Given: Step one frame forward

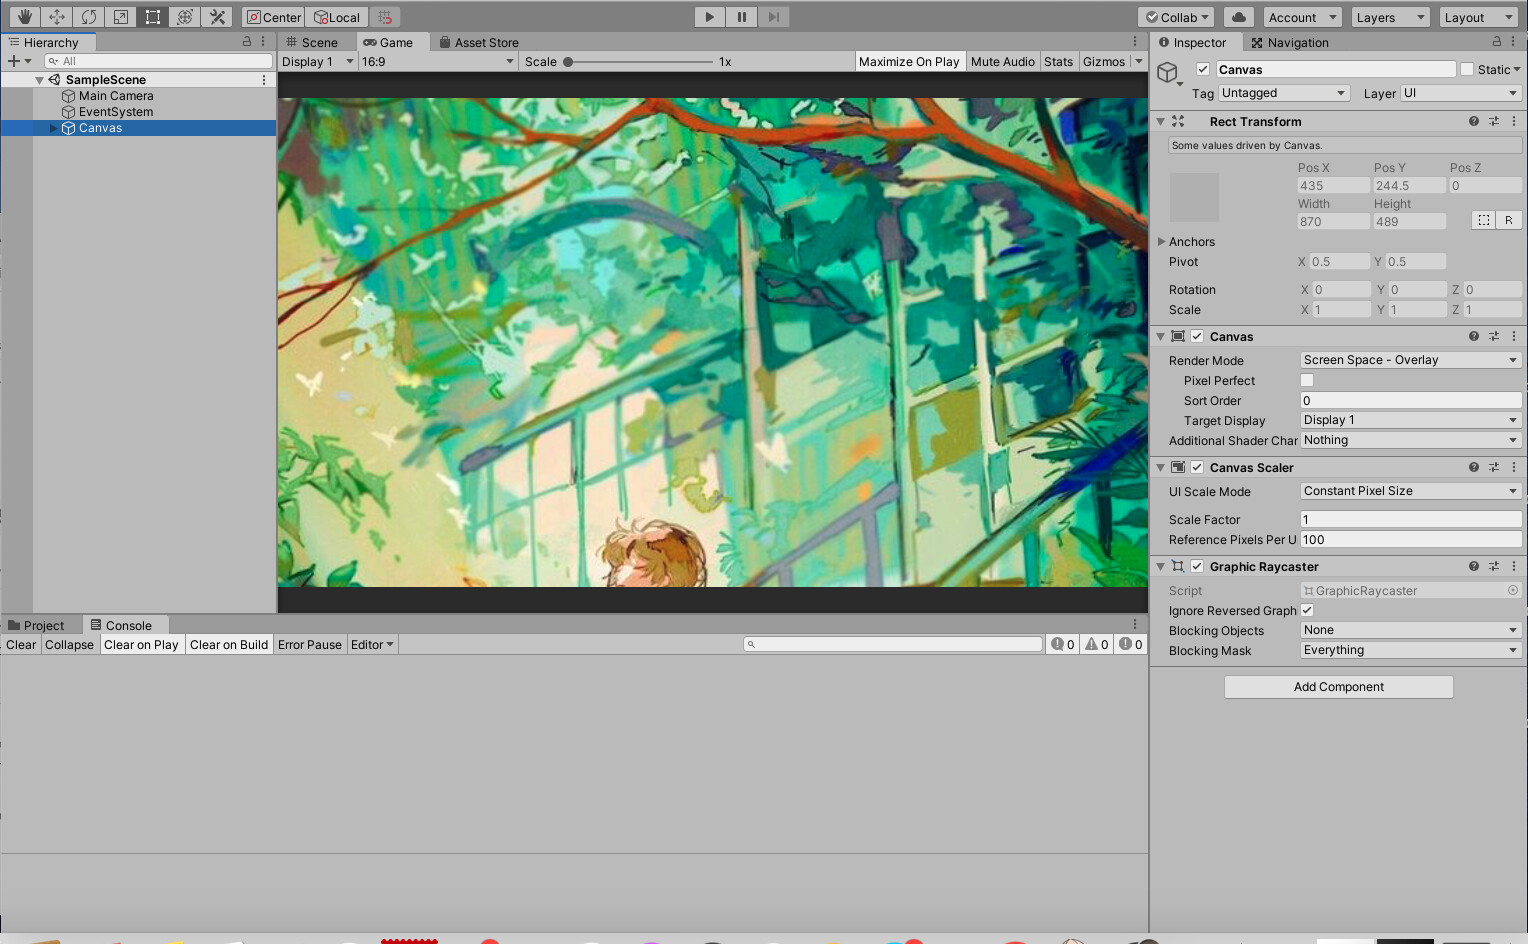Looking at the screenshot, I should (x=773, y=17).
